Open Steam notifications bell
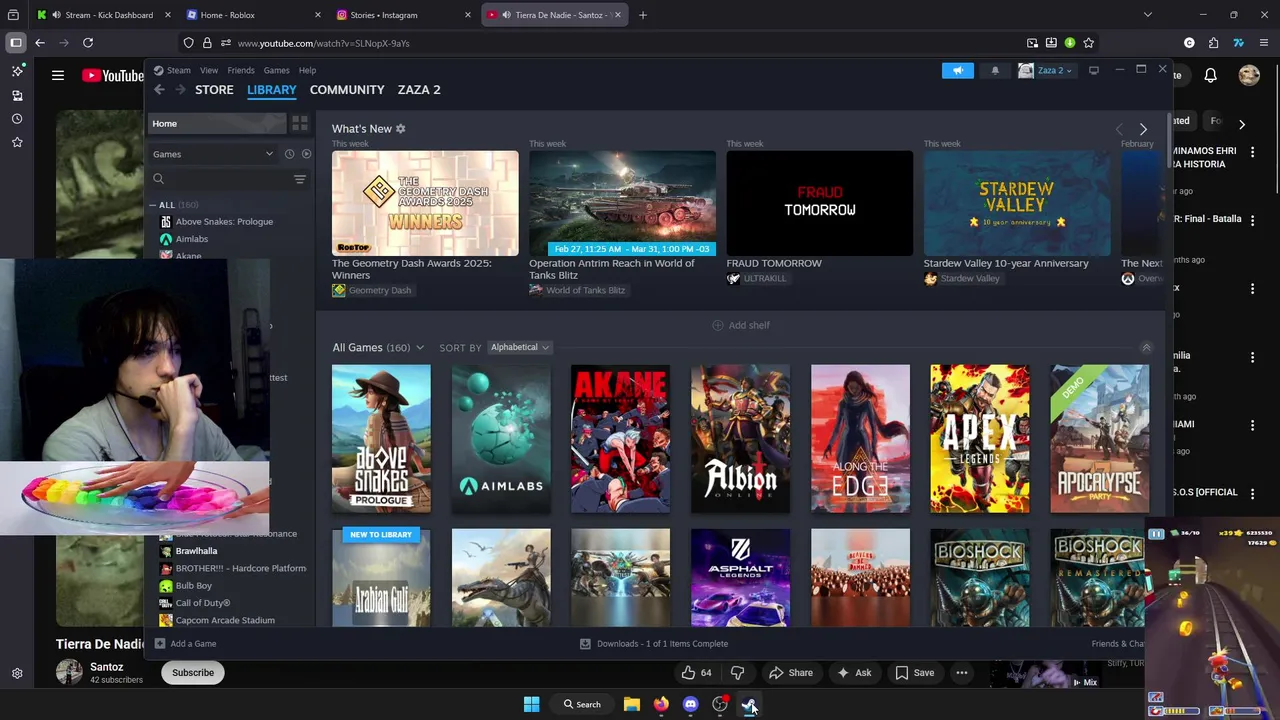 (x=995, y=70)
